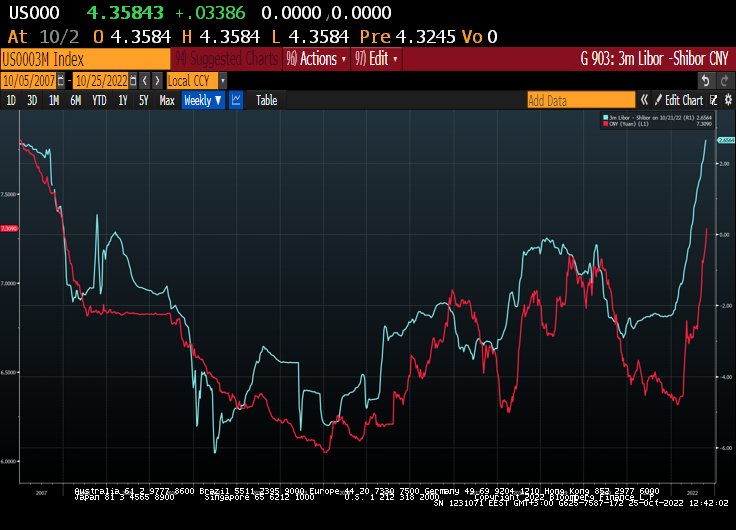Open the Weekly periodicity dropdown
This screenshot has height=530, width=736.
[202, 100]
